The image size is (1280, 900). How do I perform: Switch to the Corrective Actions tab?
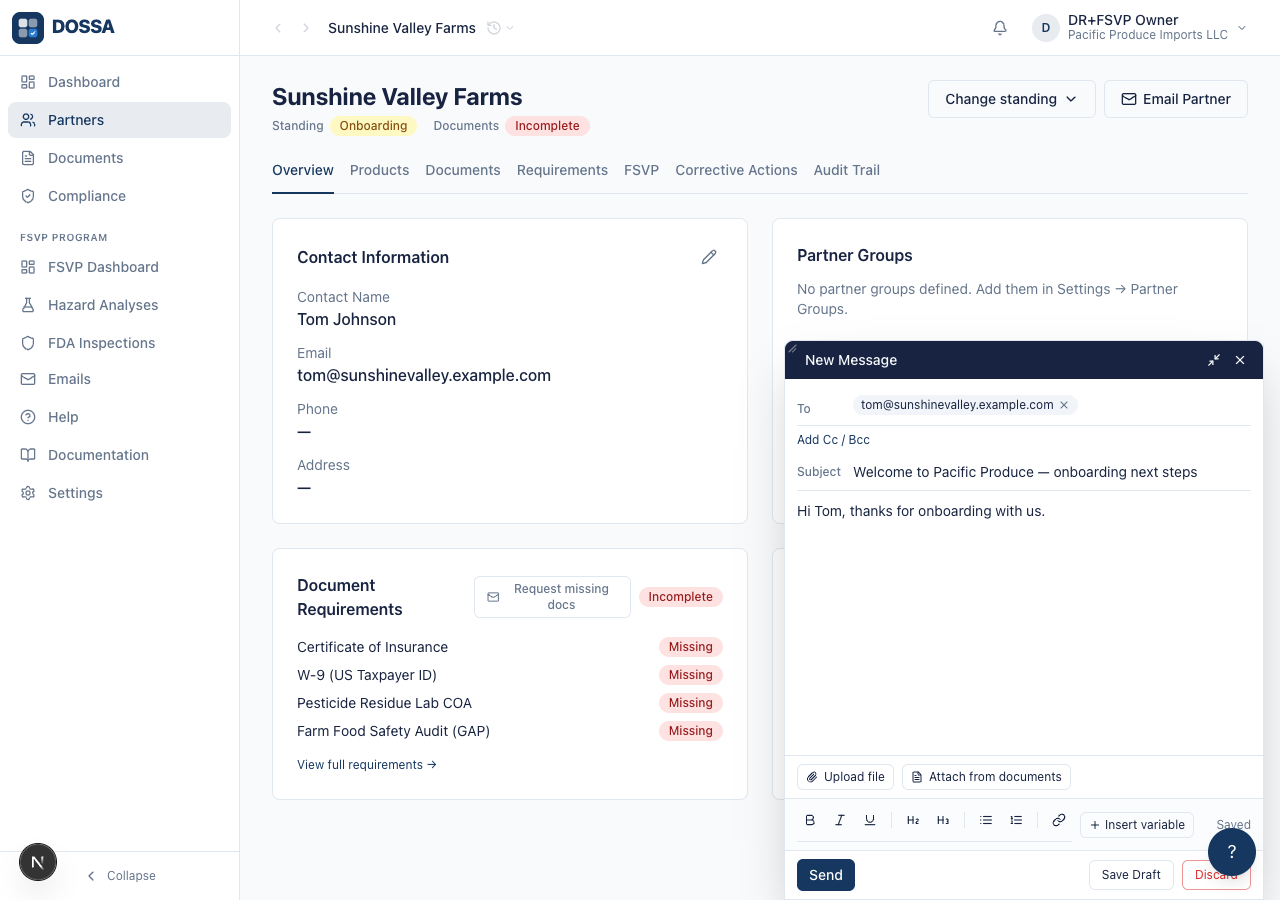[736, 170]
